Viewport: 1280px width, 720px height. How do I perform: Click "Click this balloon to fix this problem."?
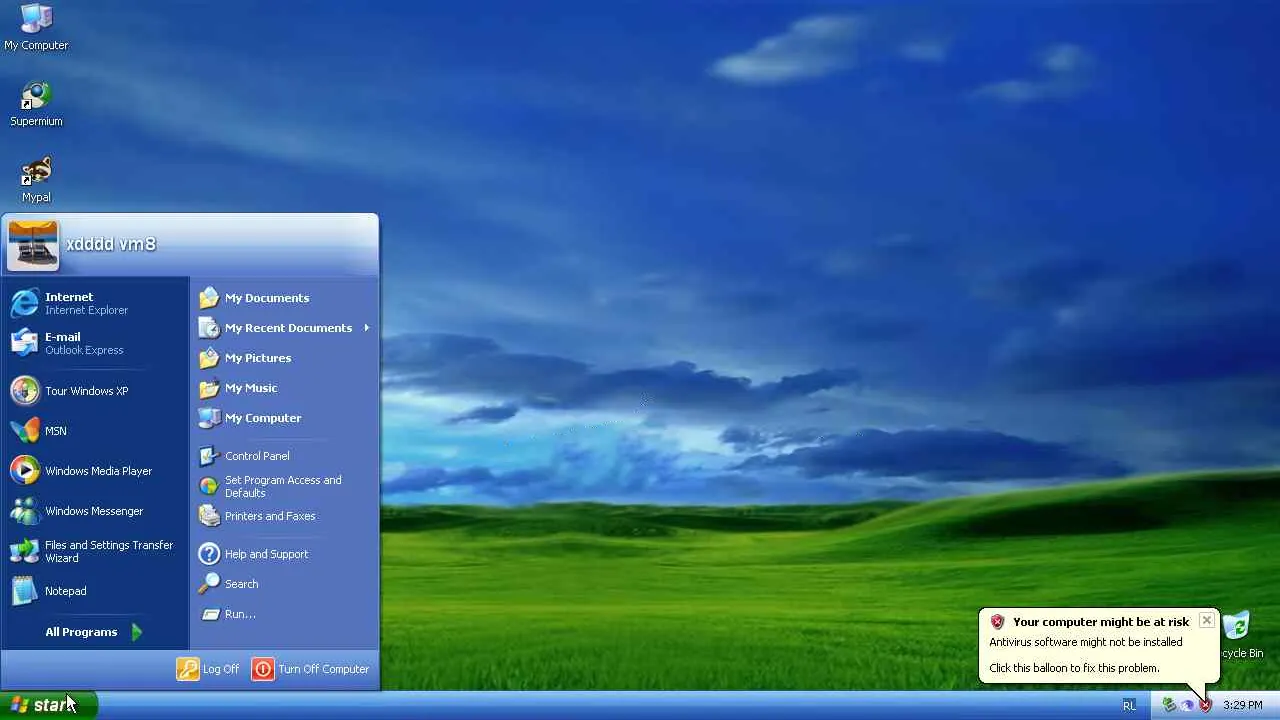click(x=1074, y=668)
